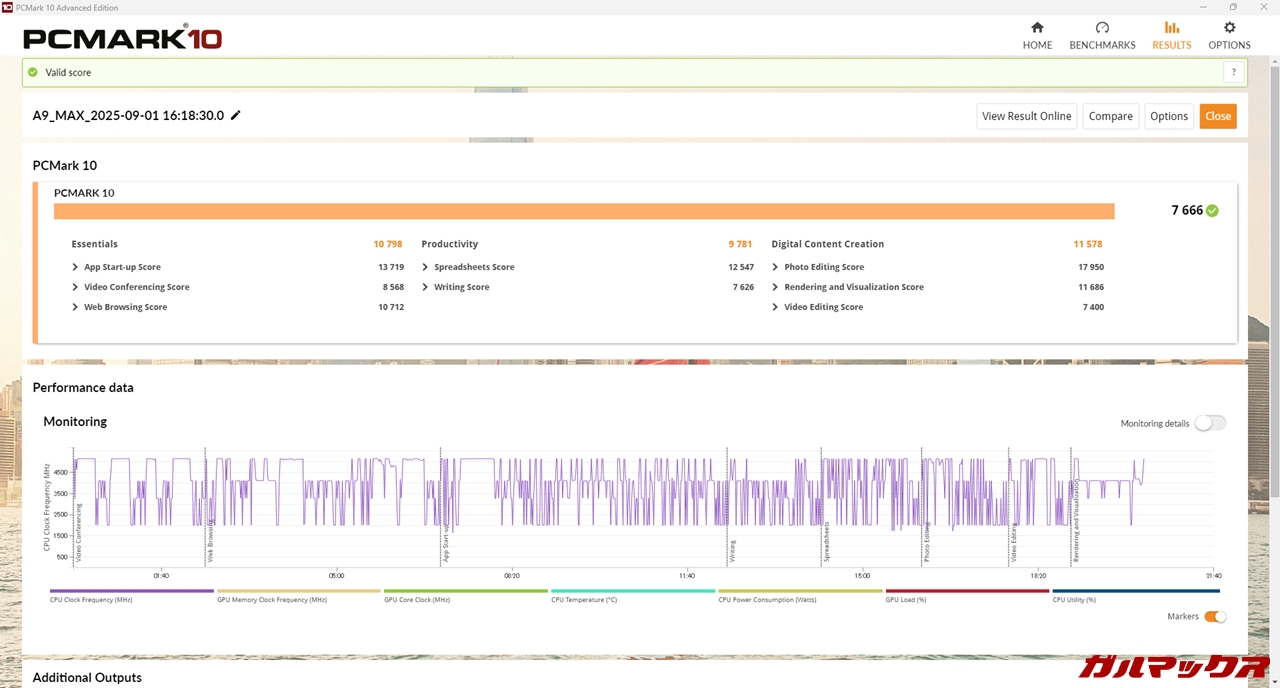Toggle the Markers switch off
Viewport: 1280px width, 688px height.
click(1215, 617)
